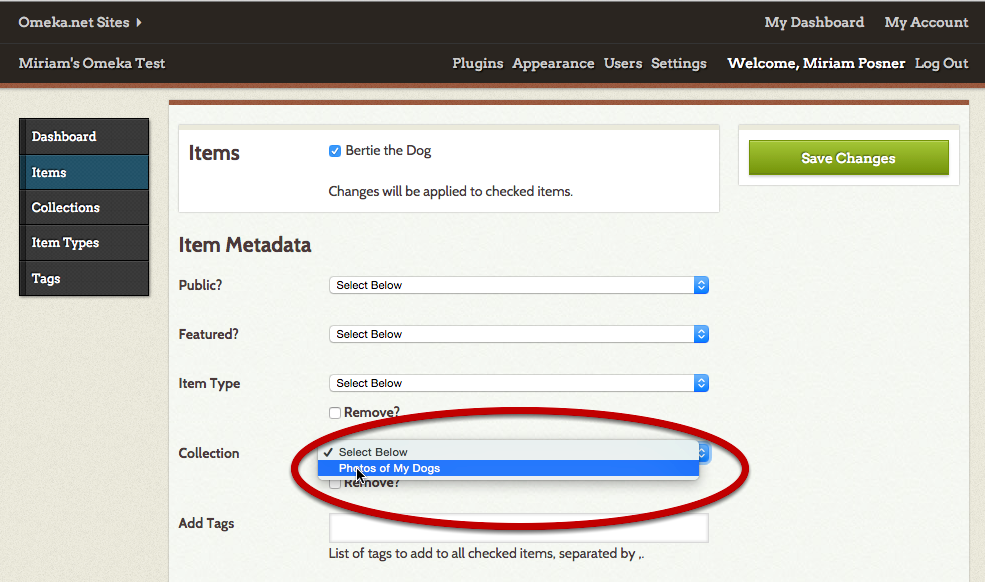Open the Item Type dropdown
This screenshot has width=987, height=583.
[518, 383]
